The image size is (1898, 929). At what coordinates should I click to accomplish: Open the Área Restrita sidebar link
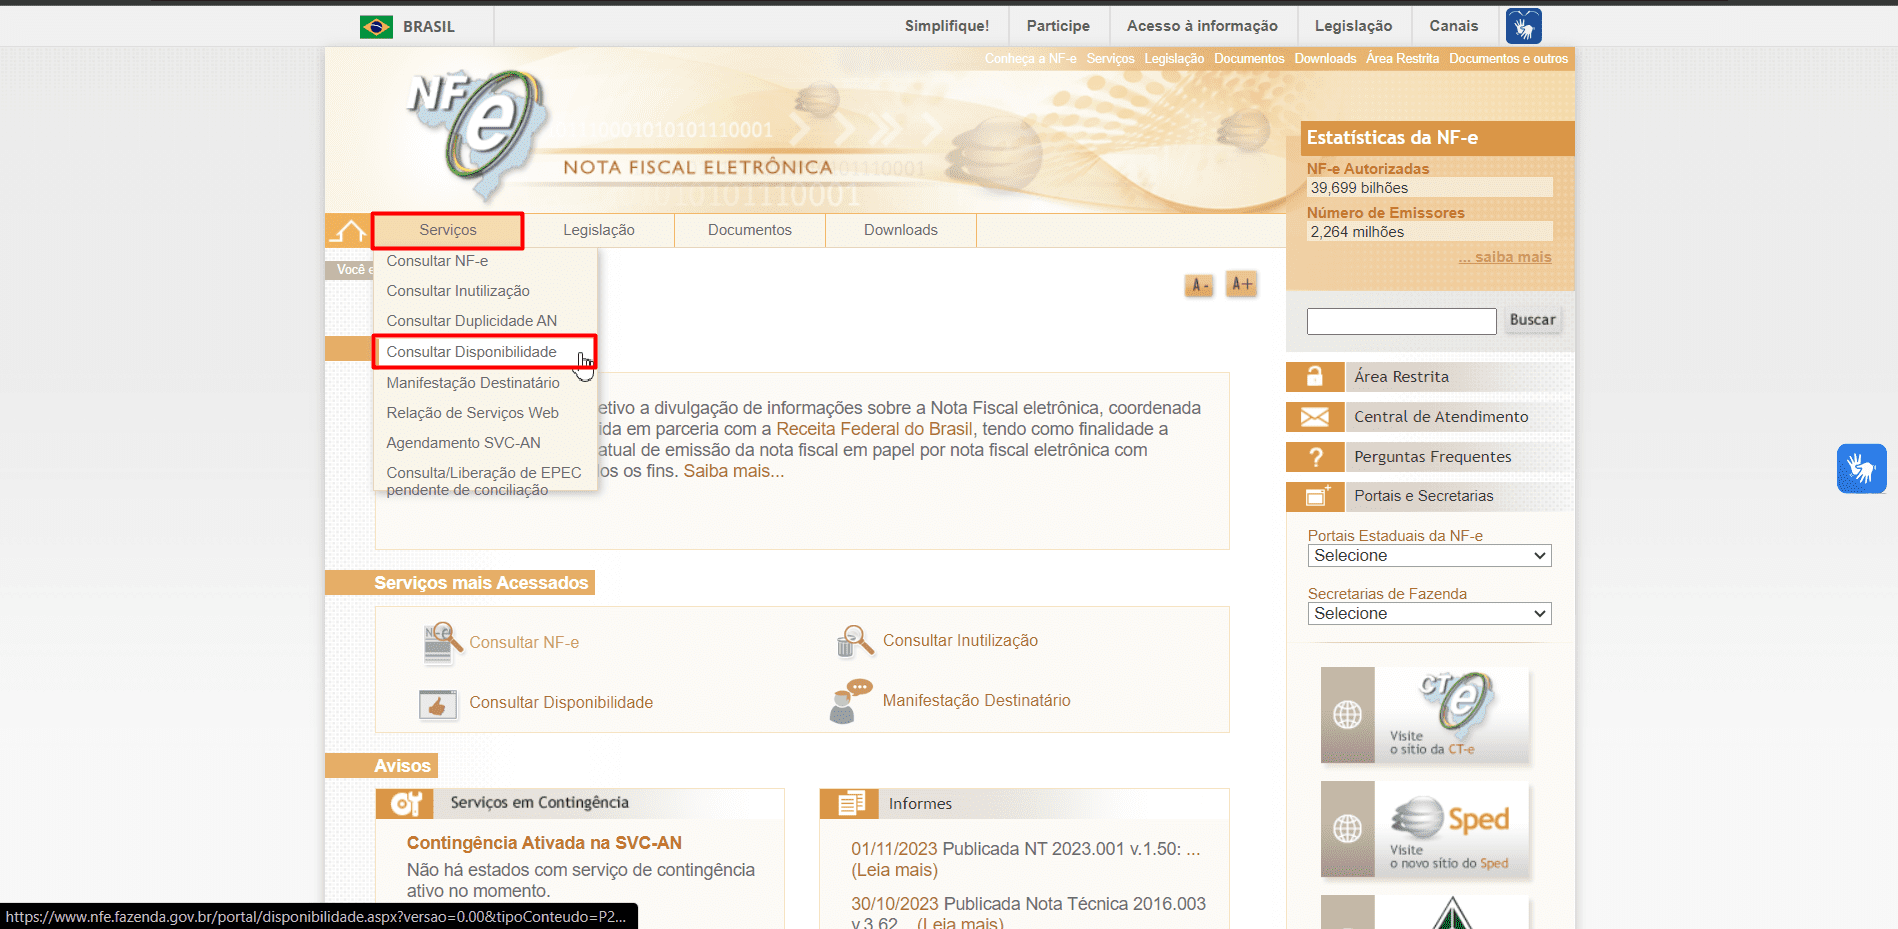[1401, 377]
